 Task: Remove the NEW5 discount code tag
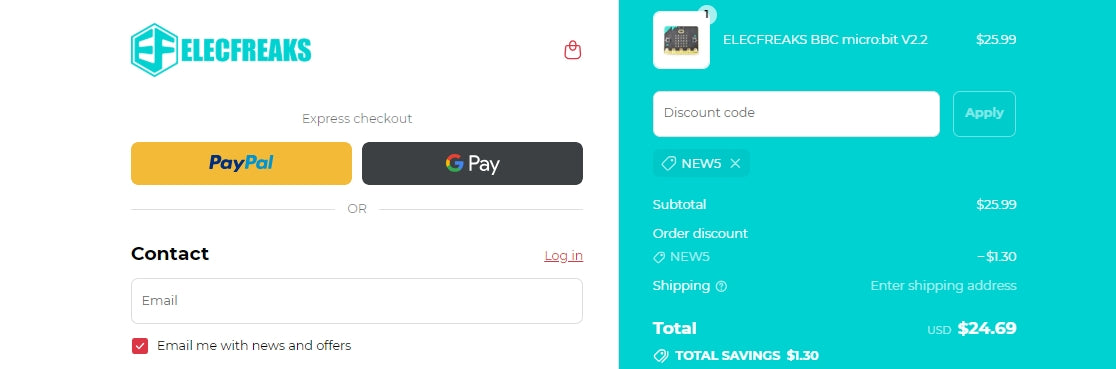(x=735, y=163)
